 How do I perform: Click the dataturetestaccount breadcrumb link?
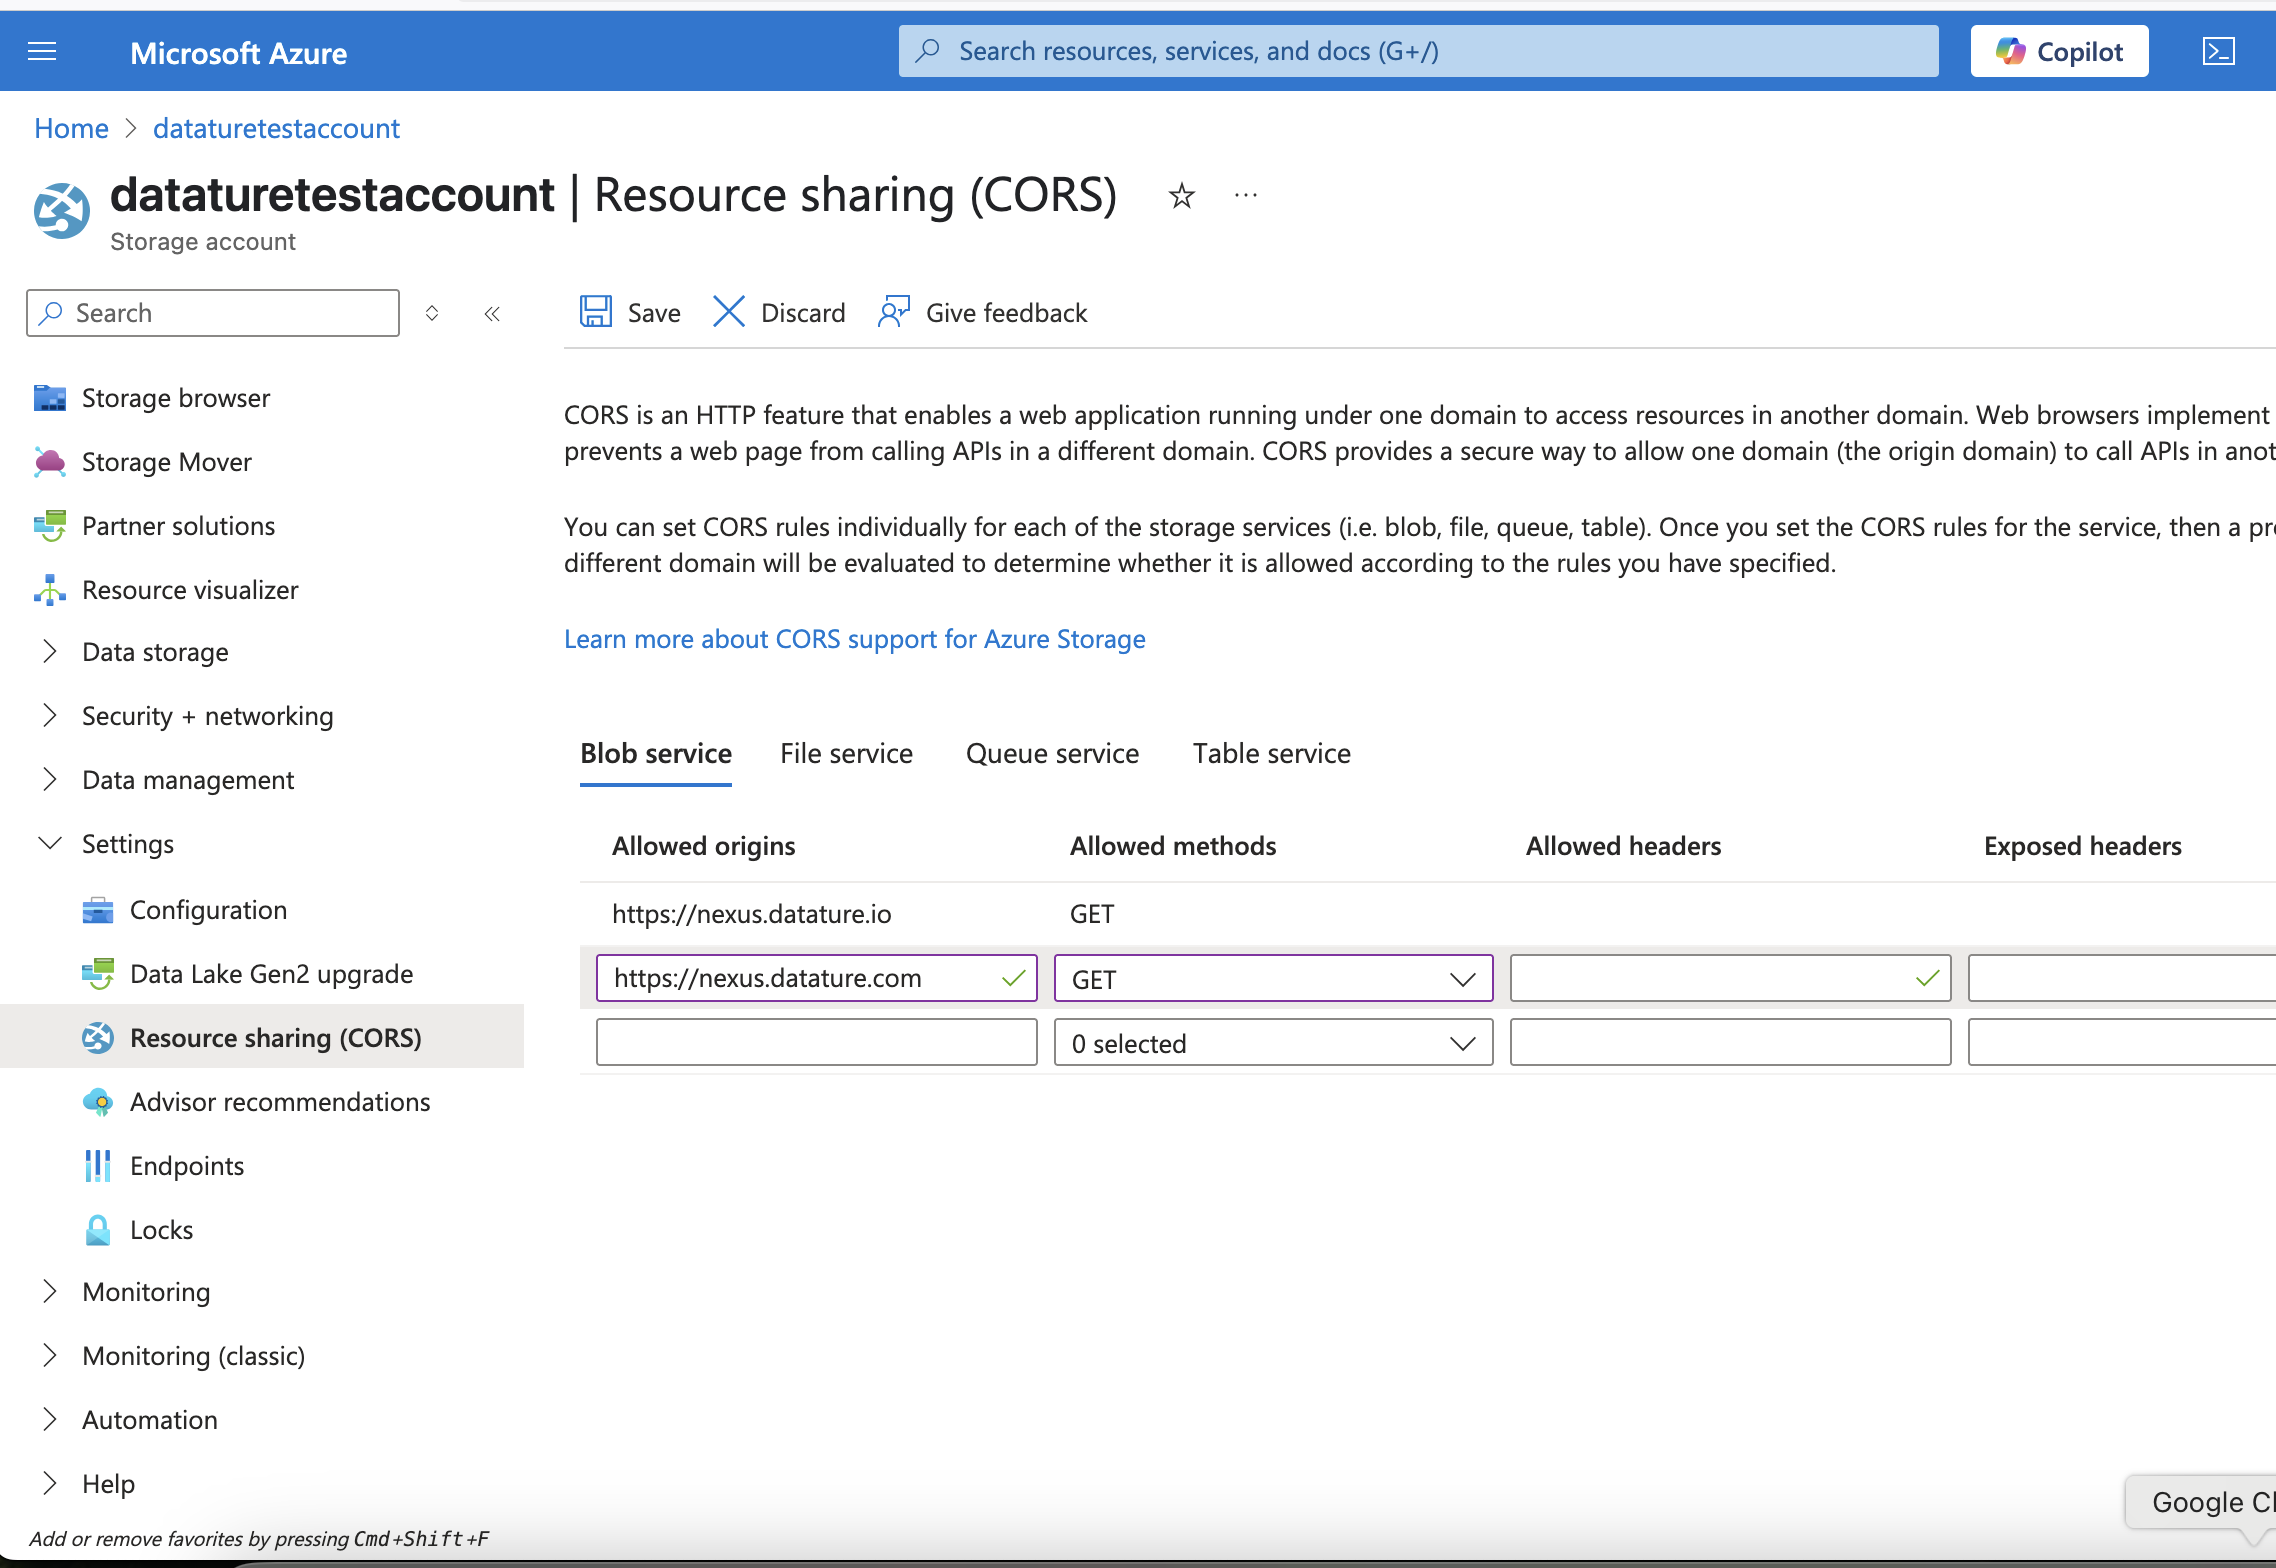[x=276, y=129]
